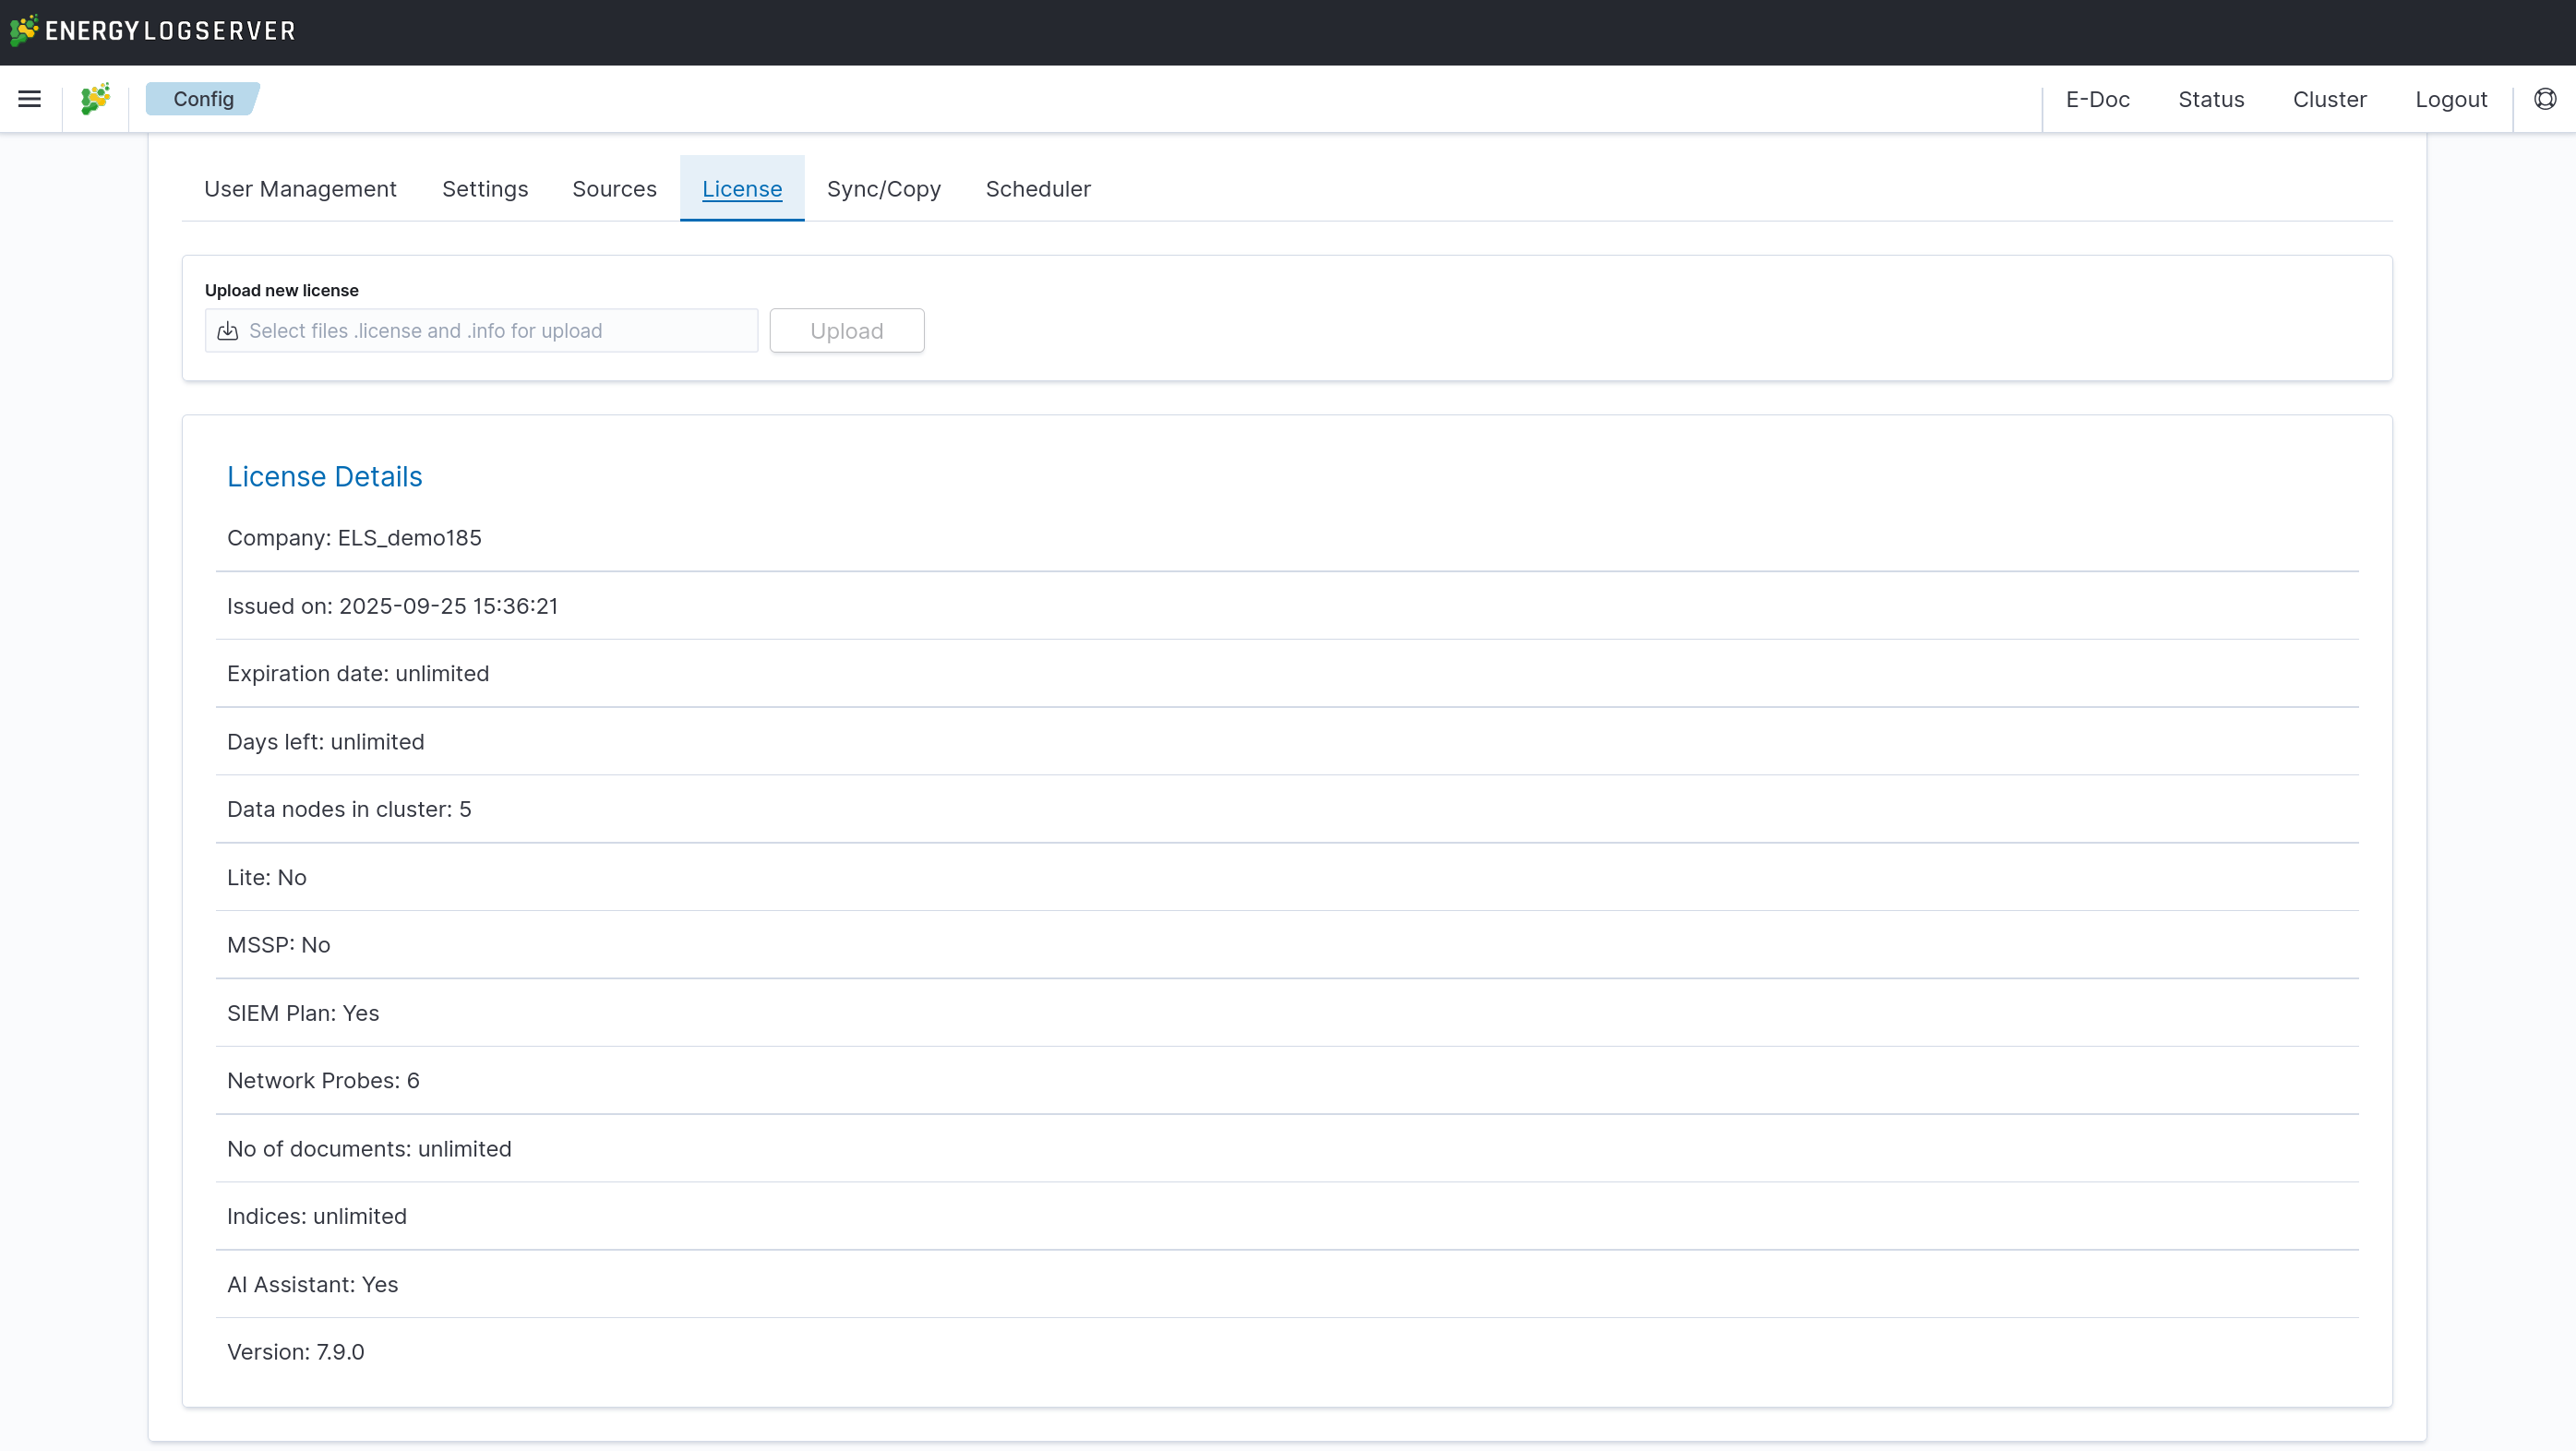
Task: Click Logout in the top bar
Action: pyautogui.click(x=2451, y=99)
